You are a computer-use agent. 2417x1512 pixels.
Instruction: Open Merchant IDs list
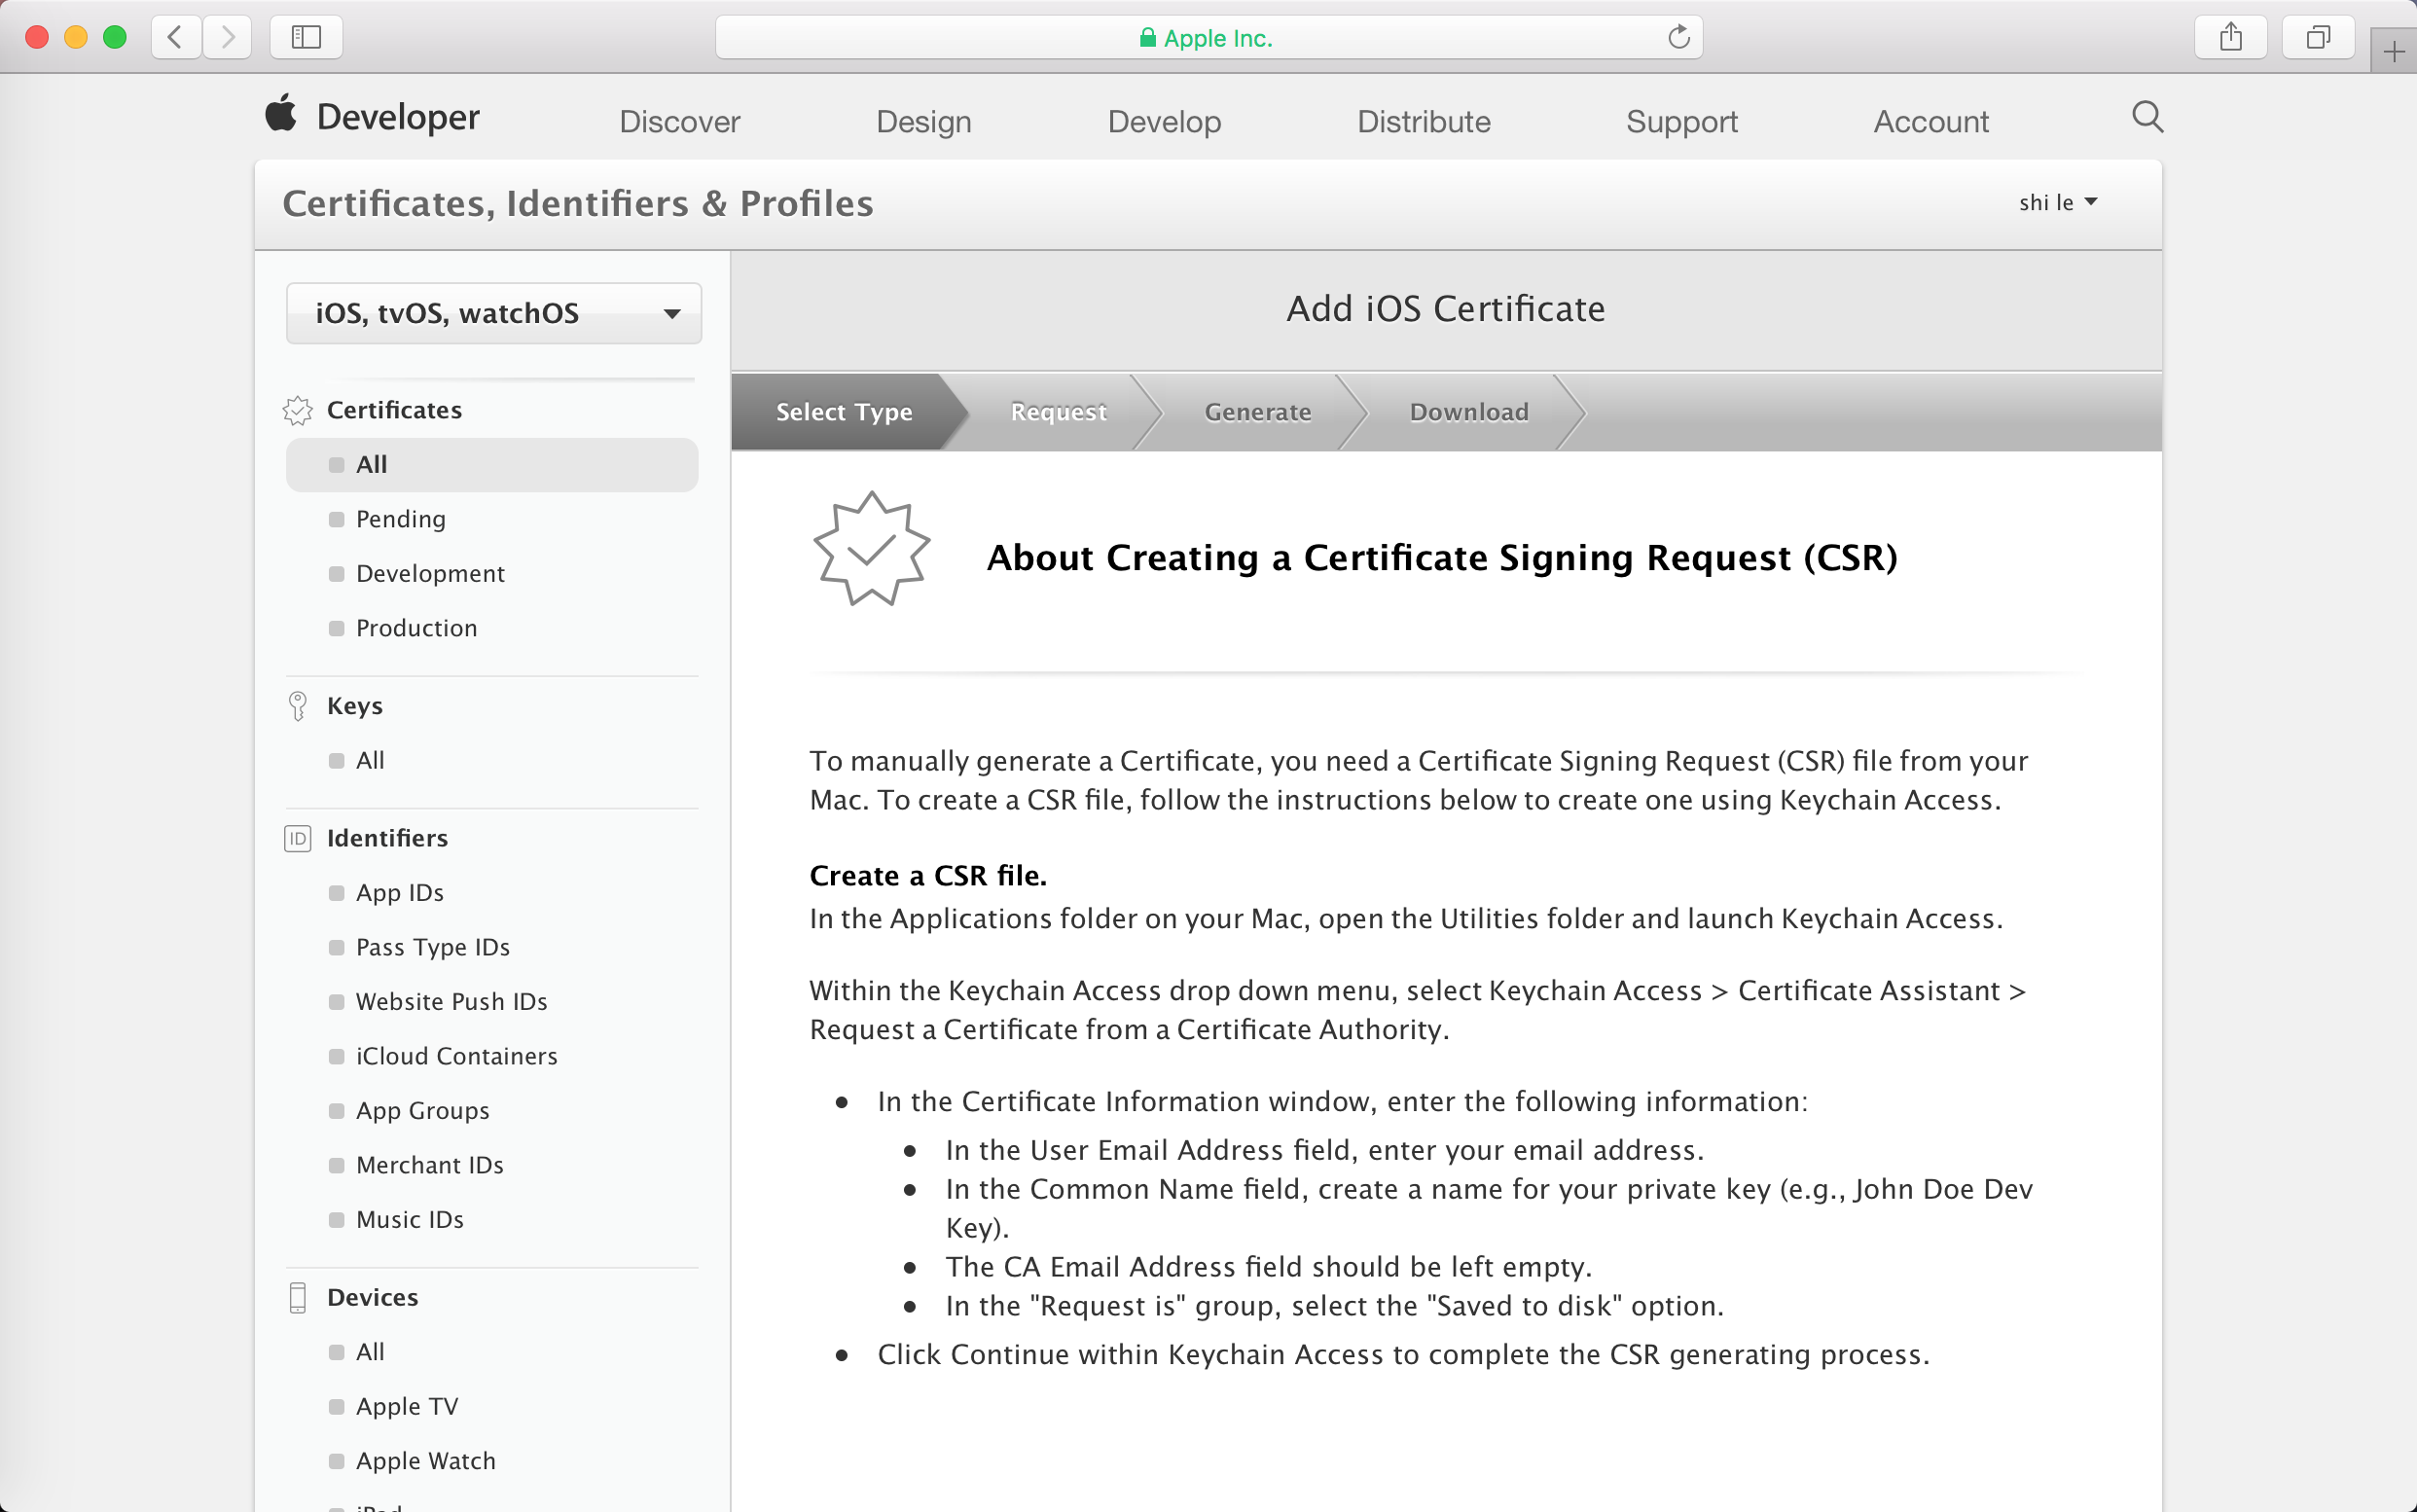tap(429, 1165)
